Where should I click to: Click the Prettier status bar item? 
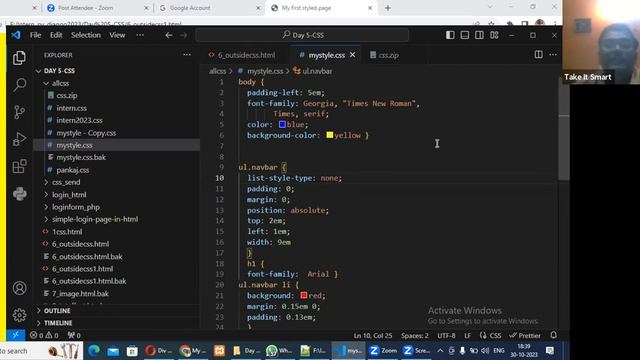tap(525, 336)
